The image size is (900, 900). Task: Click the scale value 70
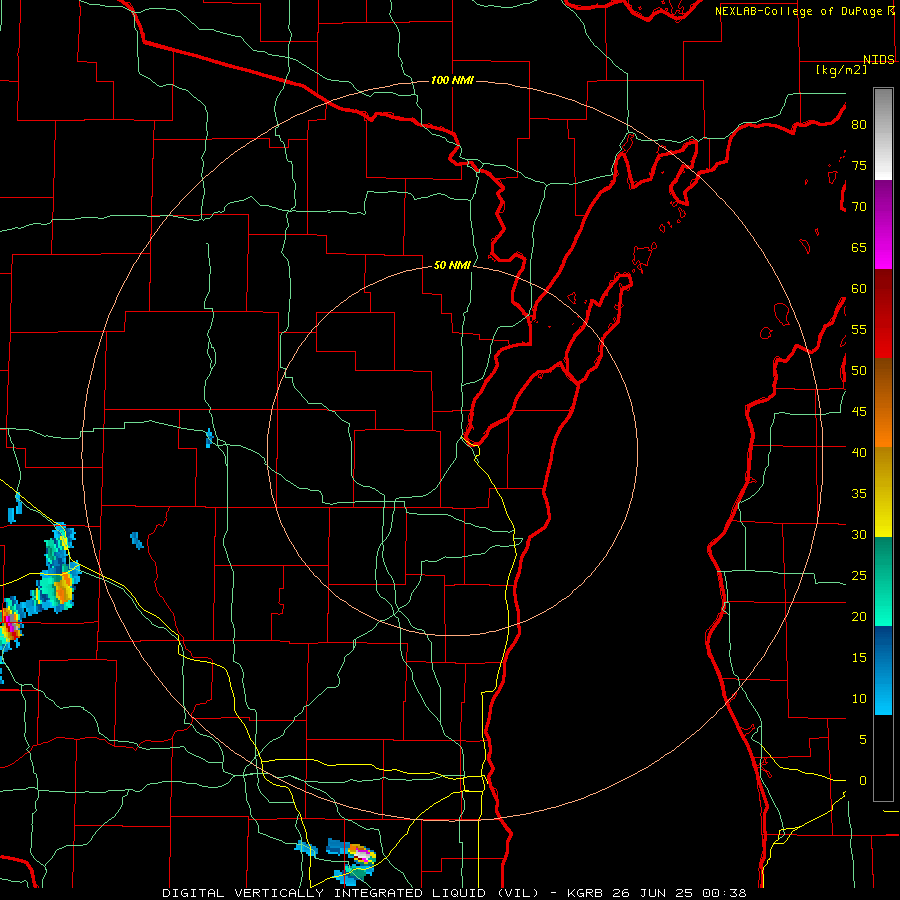point(859,207)
